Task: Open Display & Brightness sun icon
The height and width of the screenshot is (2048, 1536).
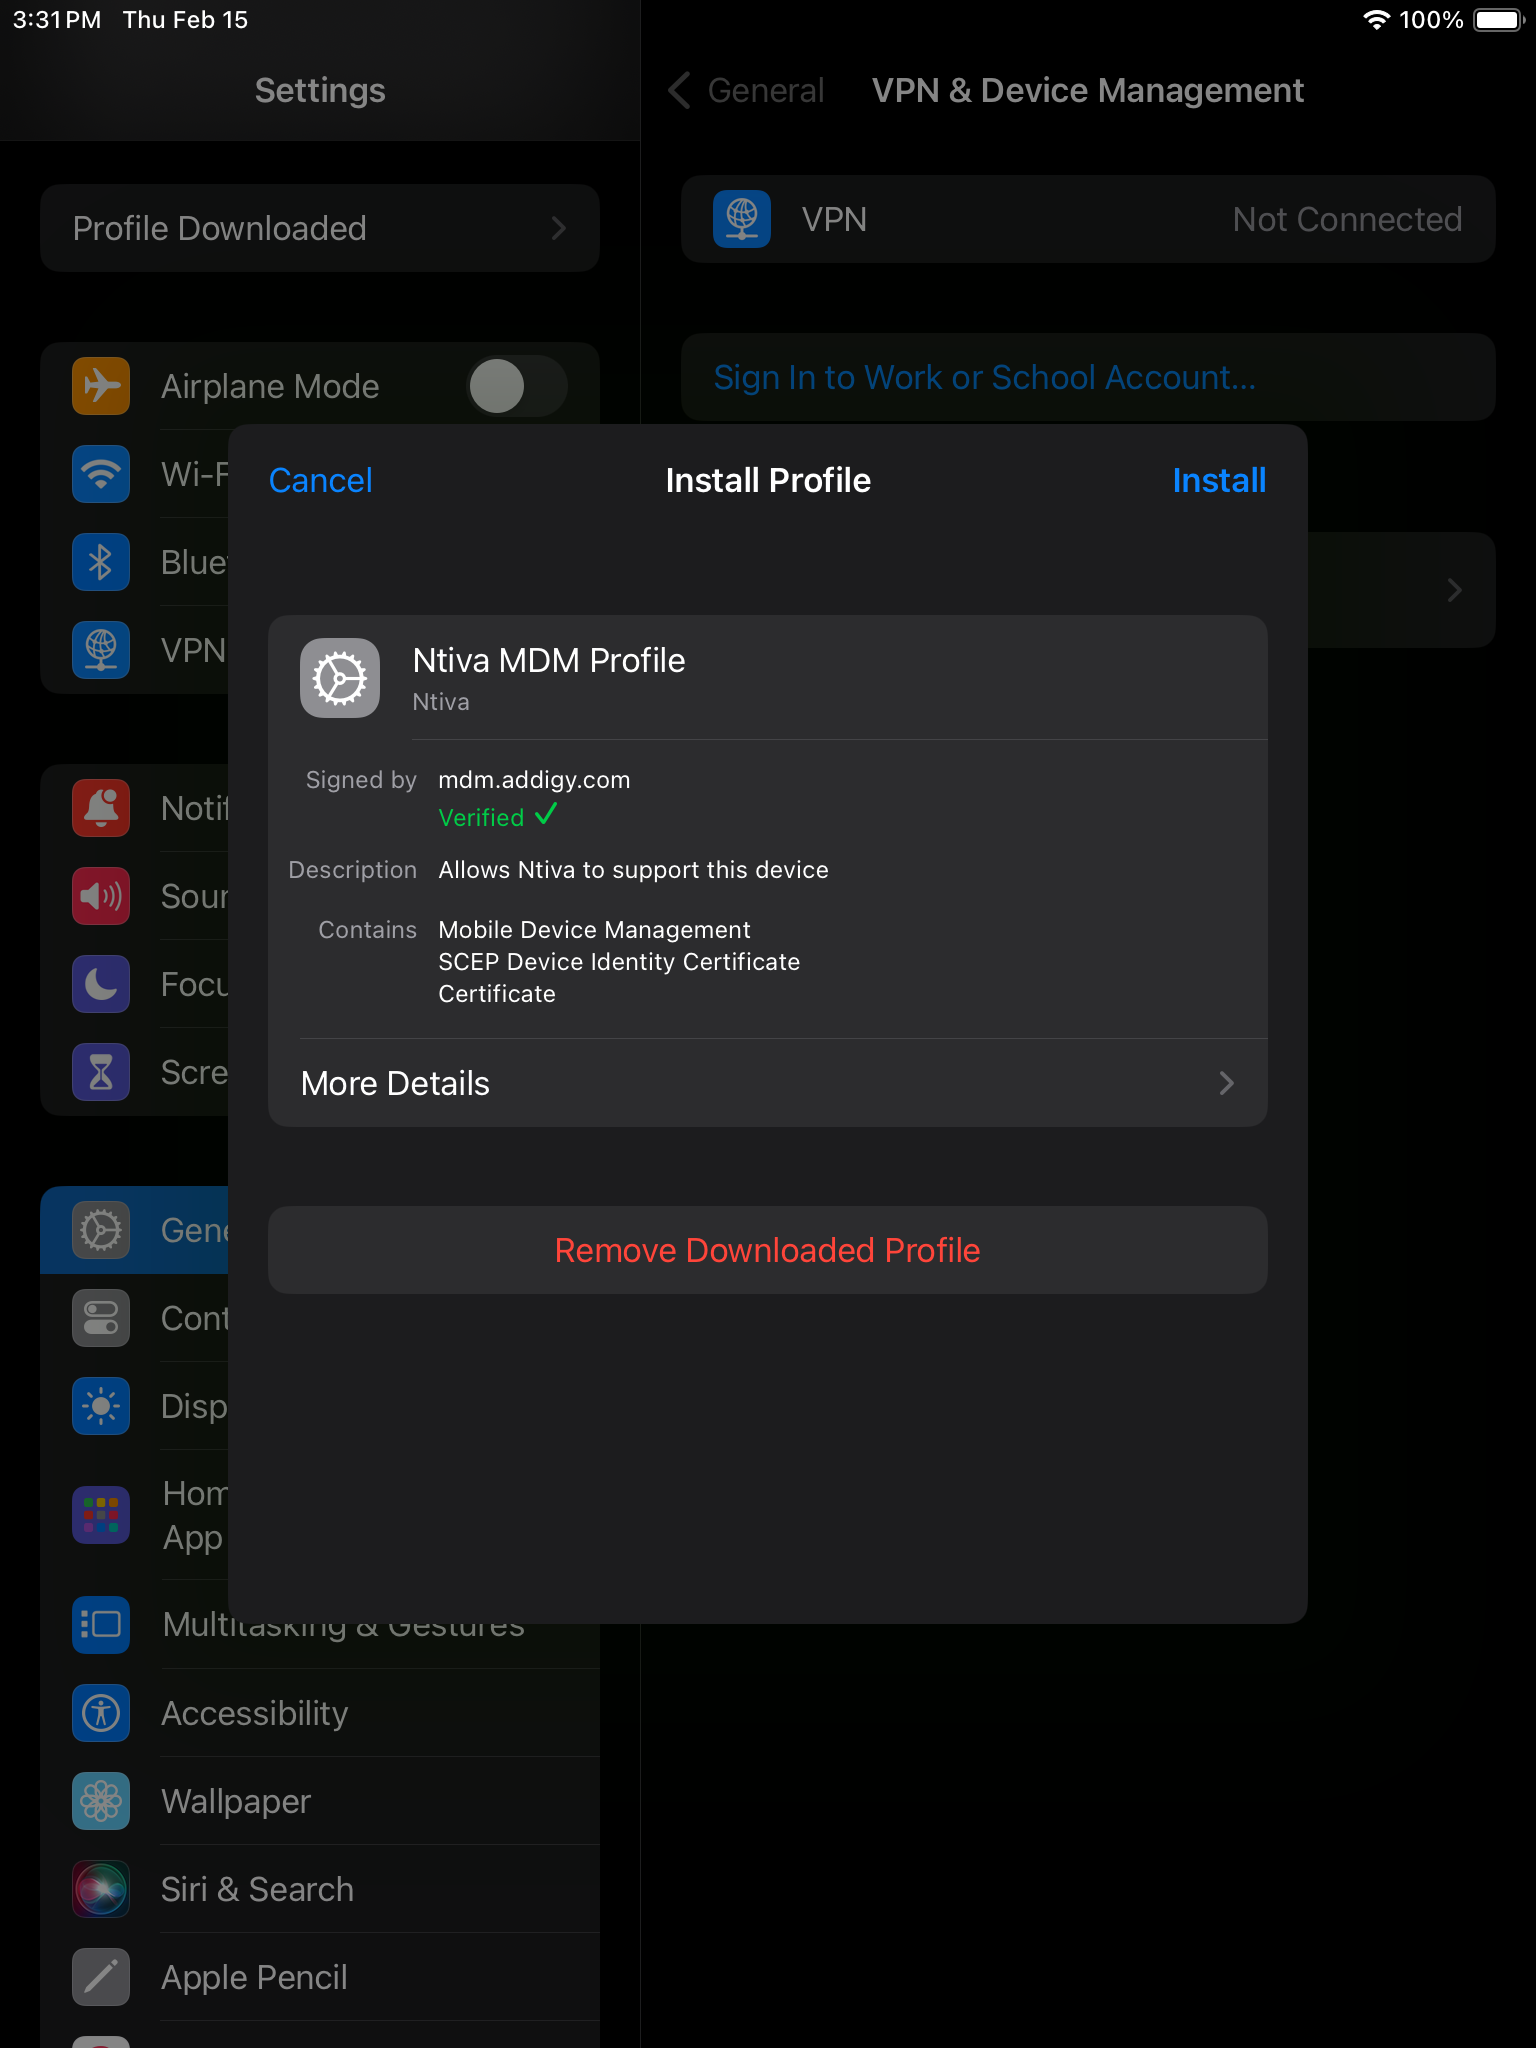Action: pyautogui.click(x=101, y=1406)
